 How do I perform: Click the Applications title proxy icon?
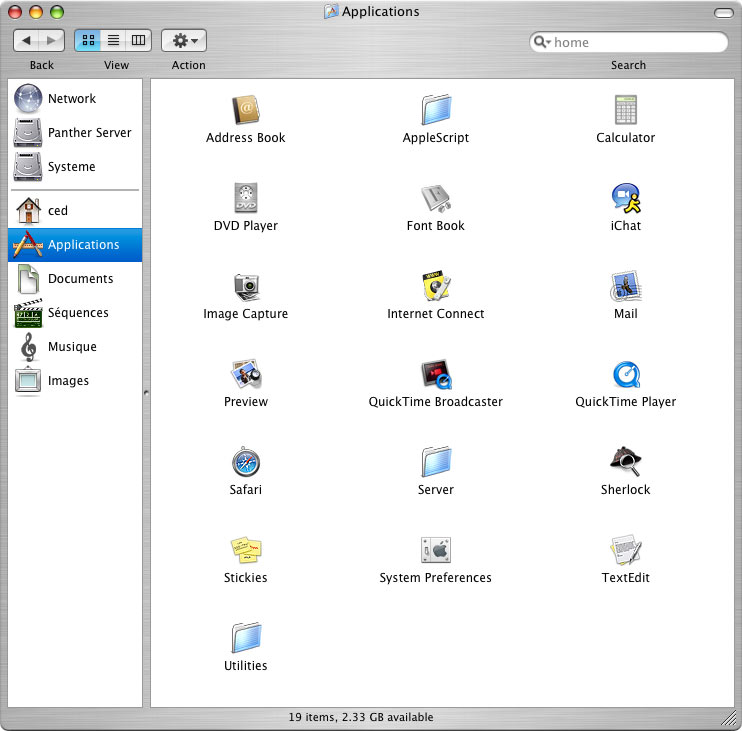(x=331, y=11)
